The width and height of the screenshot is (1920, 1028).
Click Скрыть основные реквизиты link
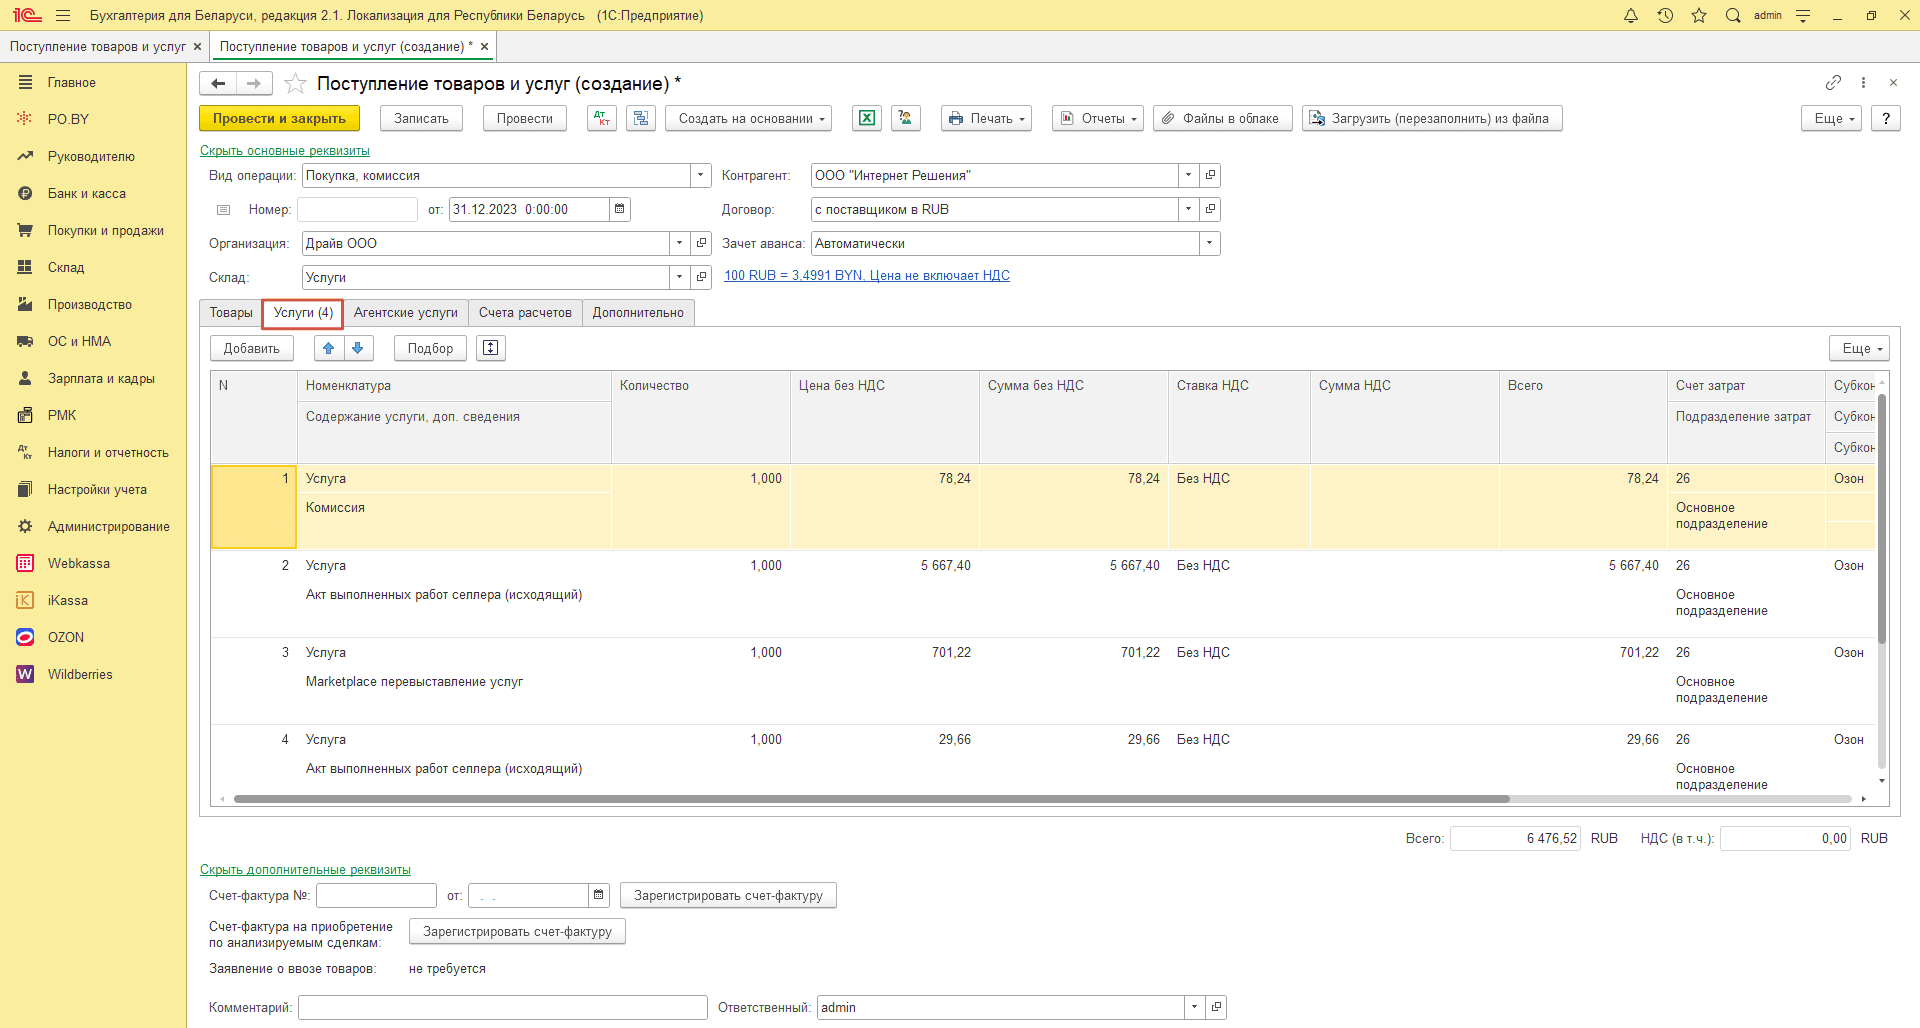[285, 151]
